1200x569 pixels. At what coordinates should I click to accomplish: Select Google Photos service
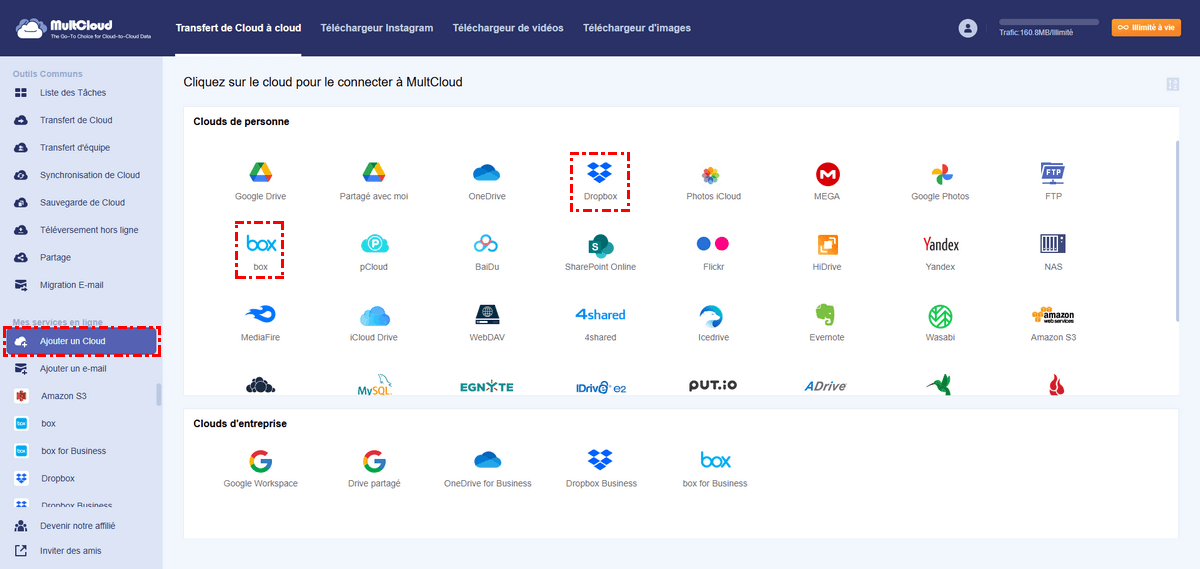(x=940, y=181)
